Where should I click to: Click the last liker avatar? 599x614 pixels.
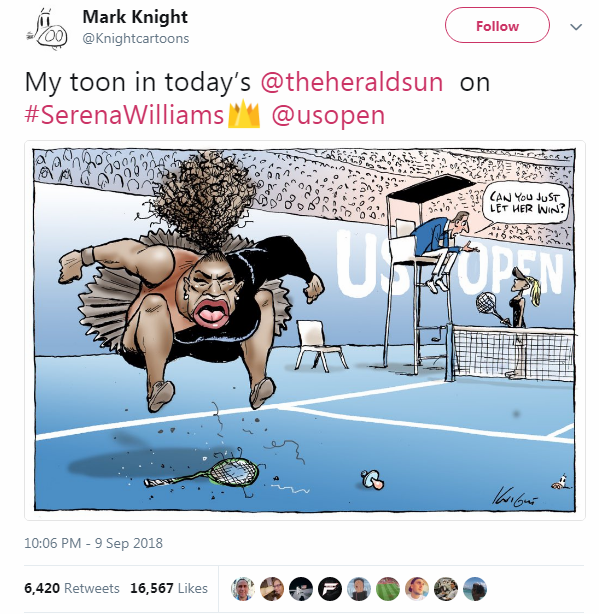click(475, 589)
